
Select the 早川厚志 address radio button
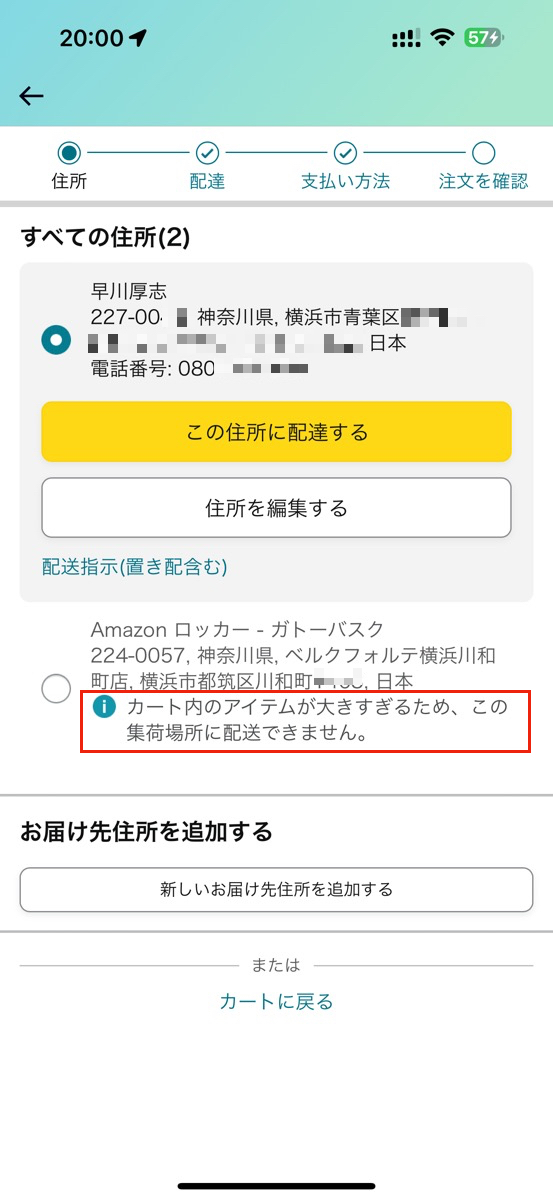[56, 340]
